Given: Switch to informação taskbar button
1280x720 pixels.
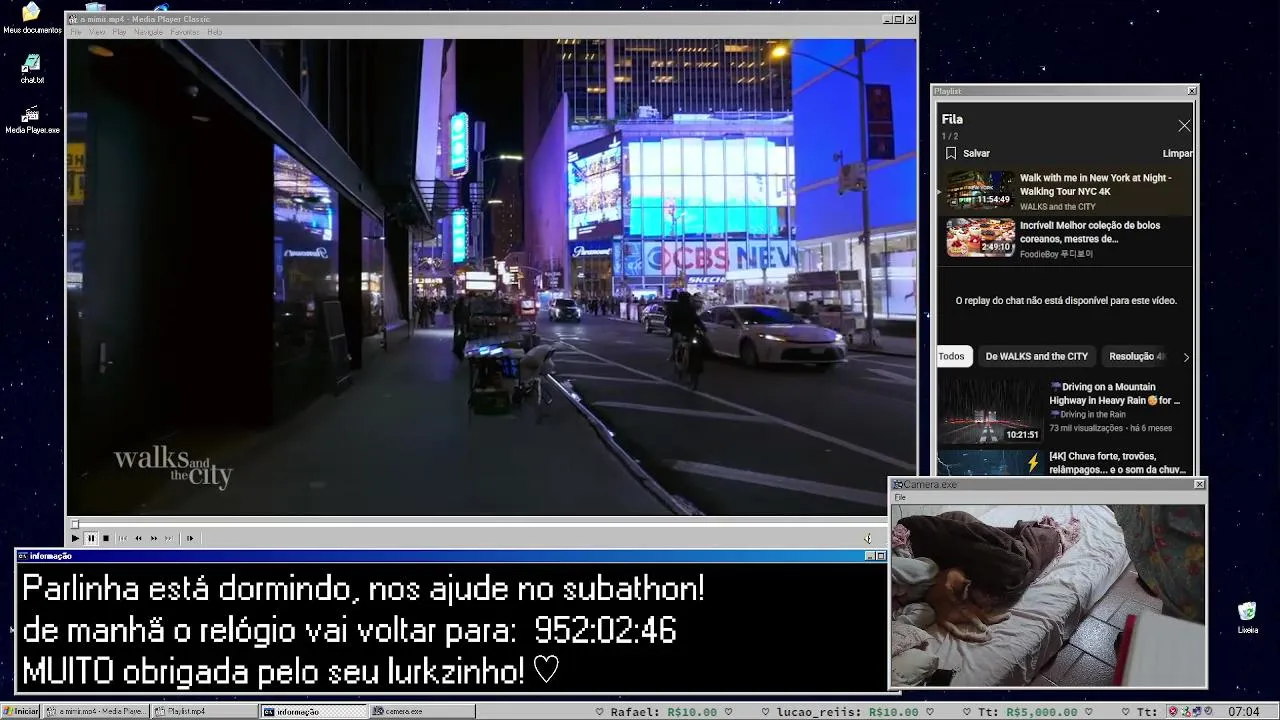Looking at the screenshot, I should tap(314, 711).
